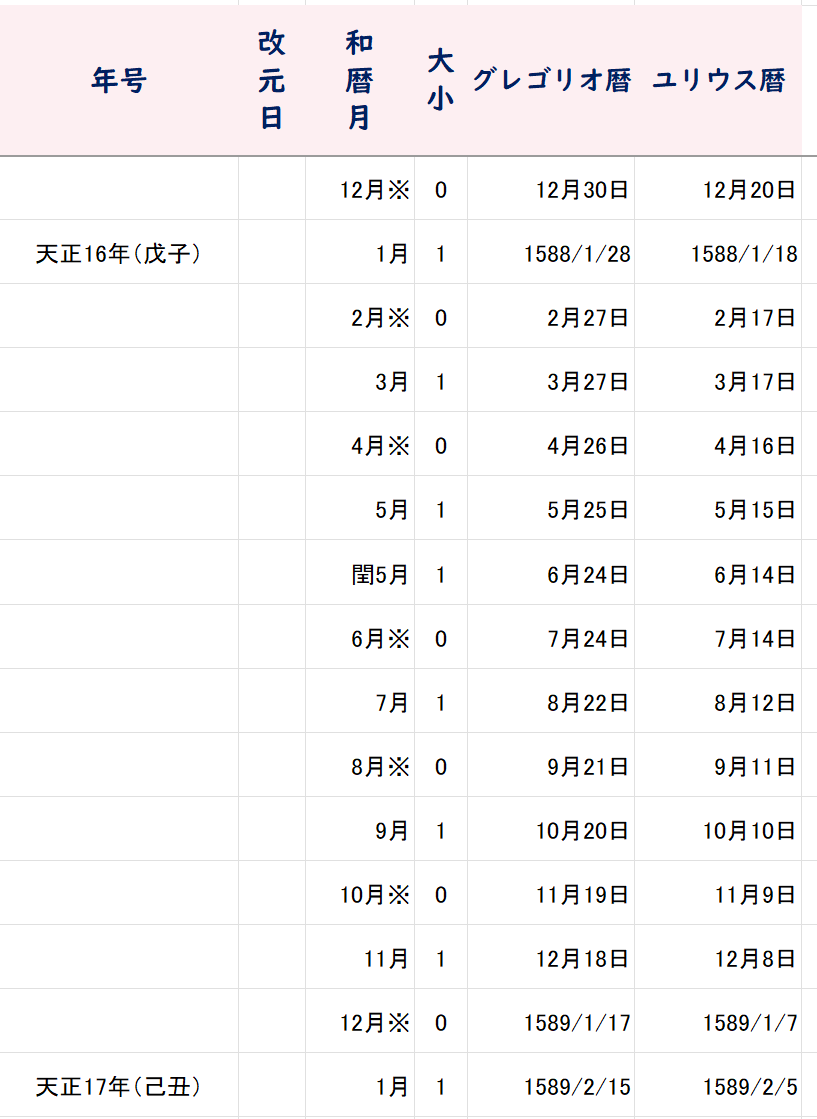
Task: Select the 6月24日 Gregorian date cell
Action: coord(551,573)
